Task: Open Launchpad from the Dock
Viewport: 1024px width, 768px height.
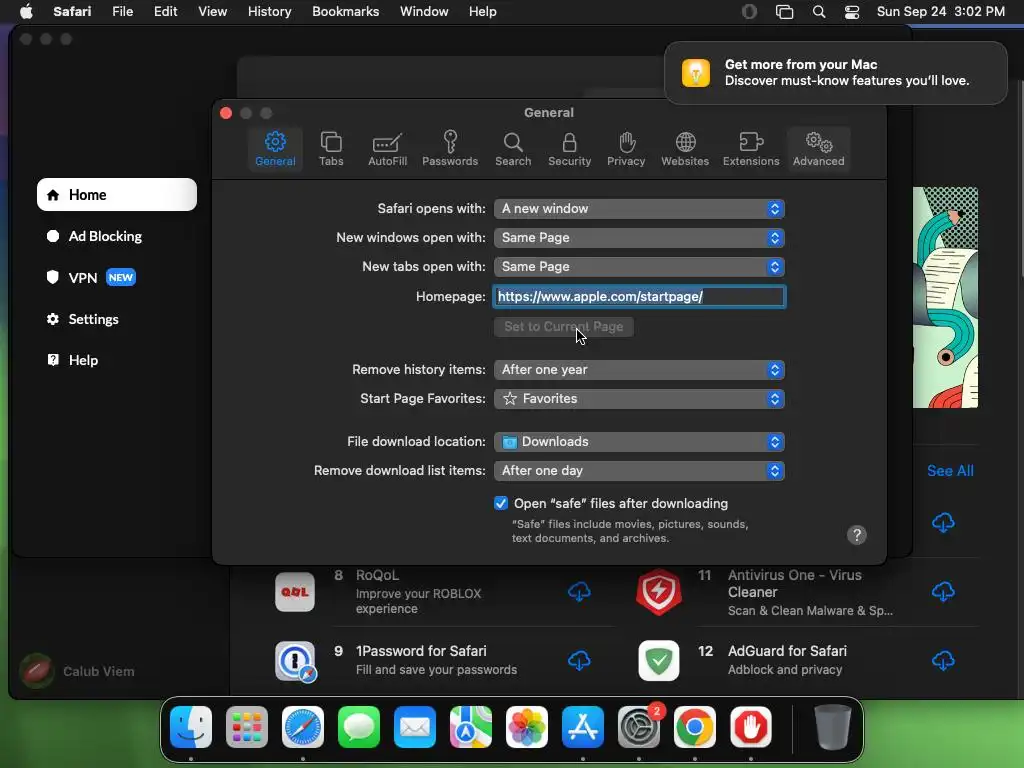Action: 247,727
